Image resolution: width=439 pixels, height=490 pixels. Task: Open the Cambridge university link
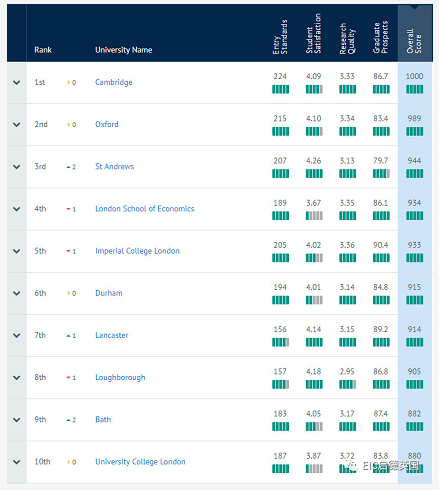tap(114, 82)
